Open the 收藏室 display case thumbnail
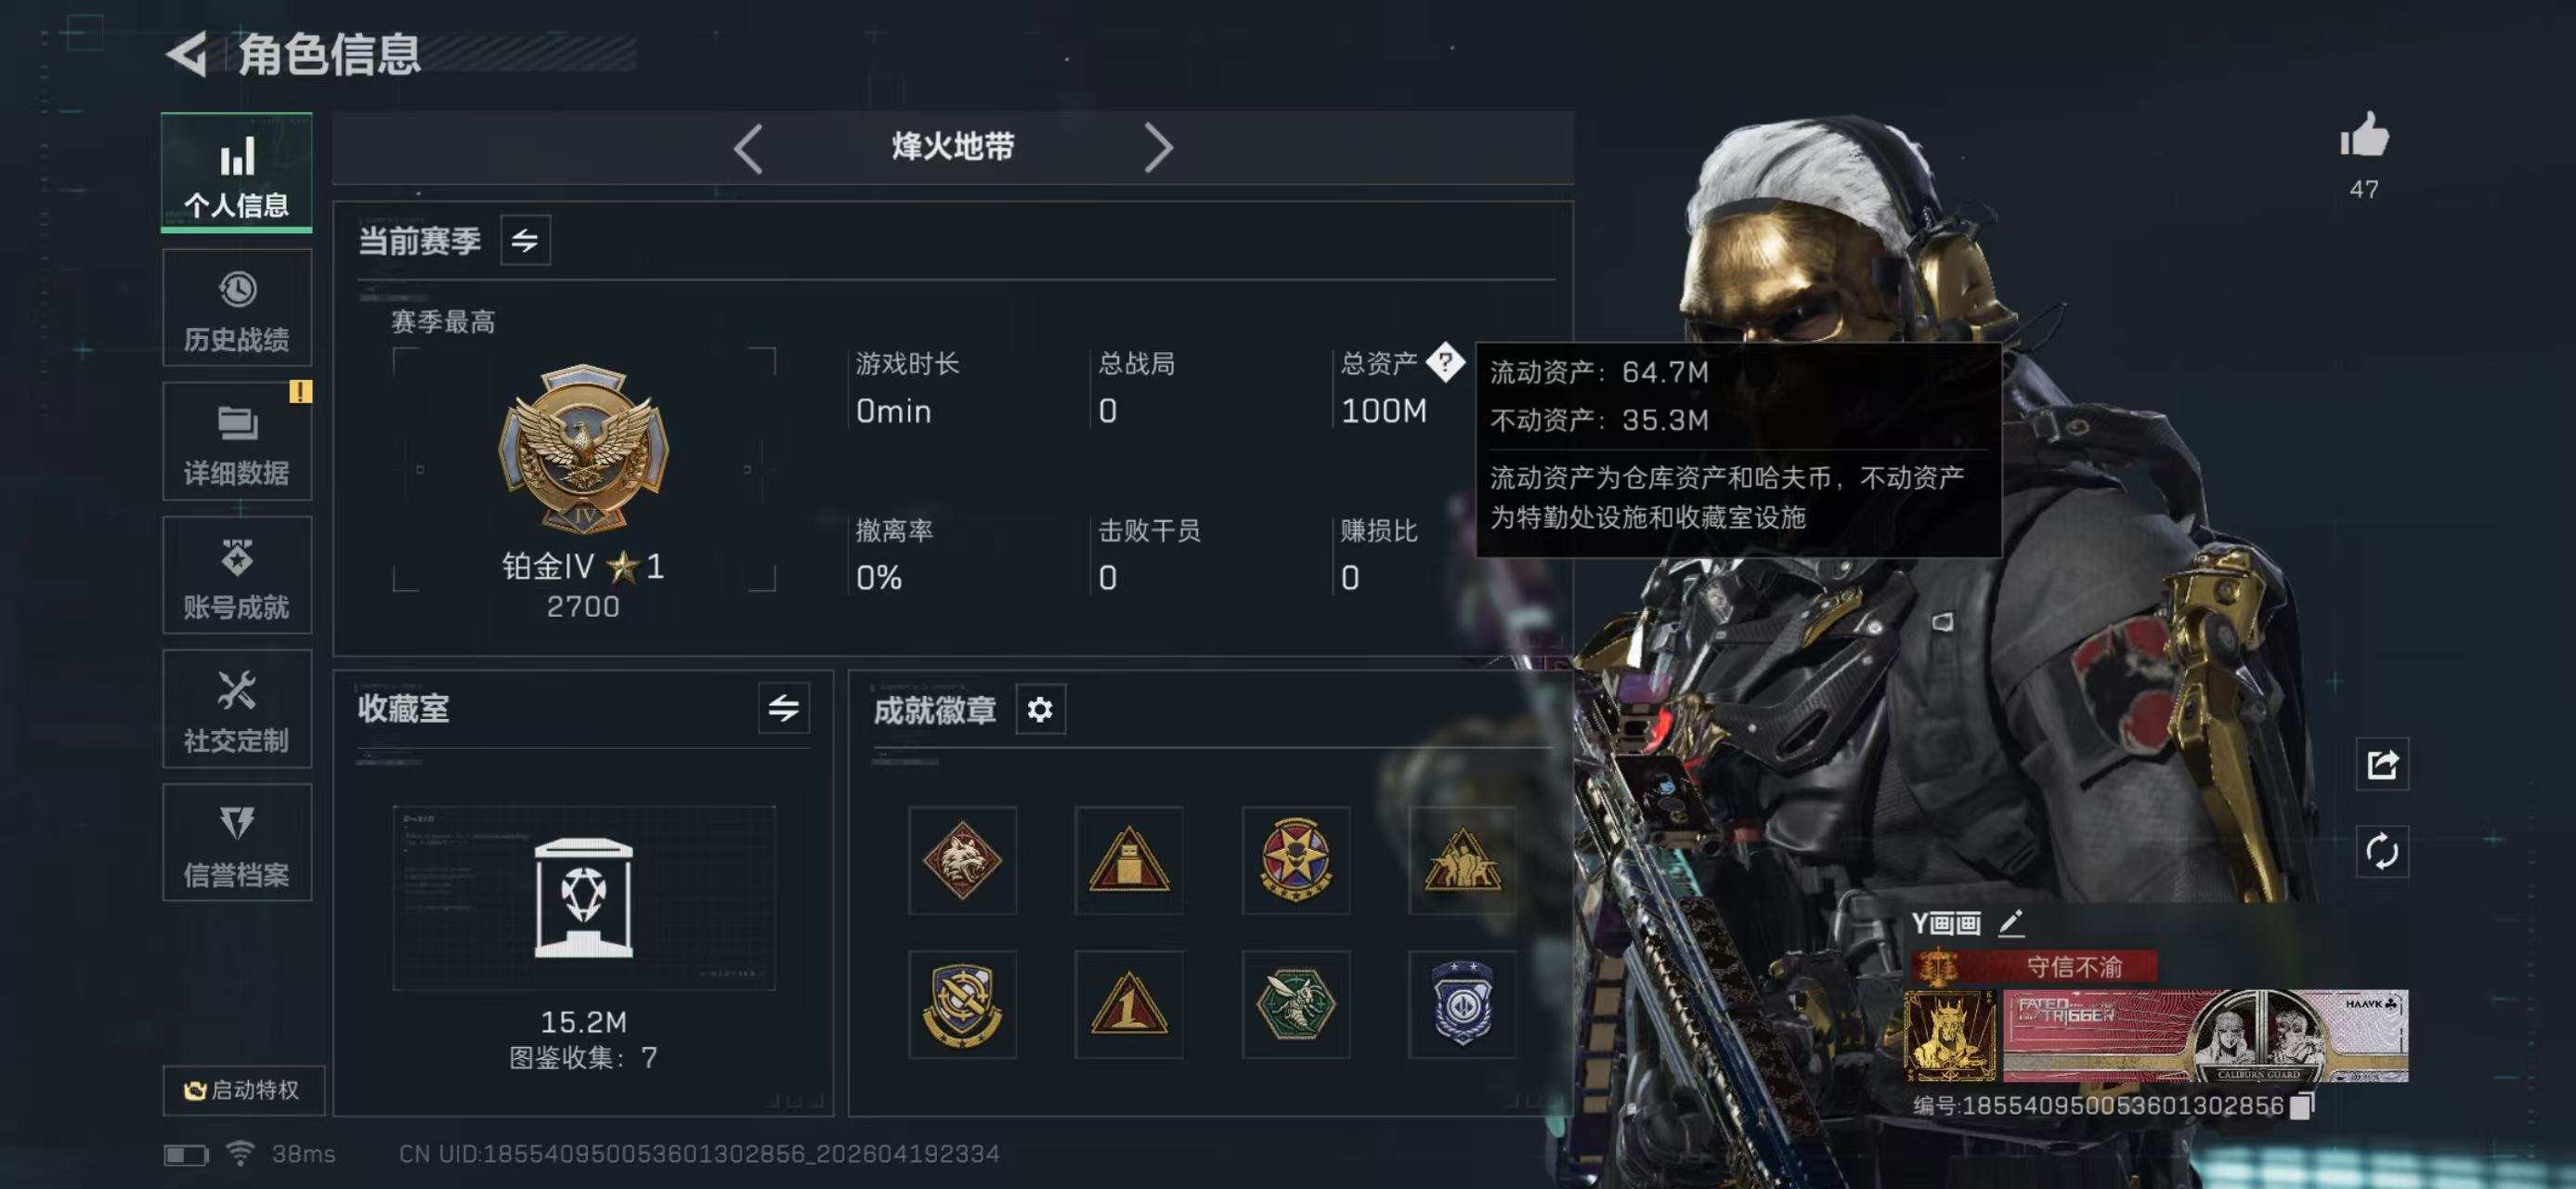The width and height of the screenshot is (2576, 1189). coord(584,898)
